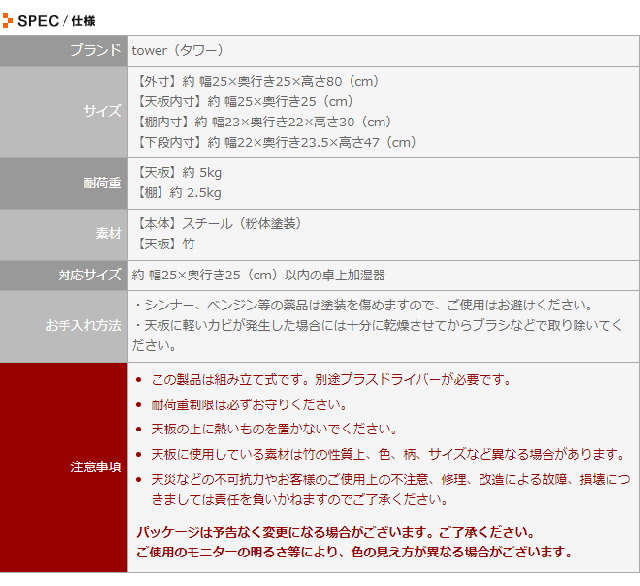
Task: Click the red 注意事項 header cell
Action: 96,467
